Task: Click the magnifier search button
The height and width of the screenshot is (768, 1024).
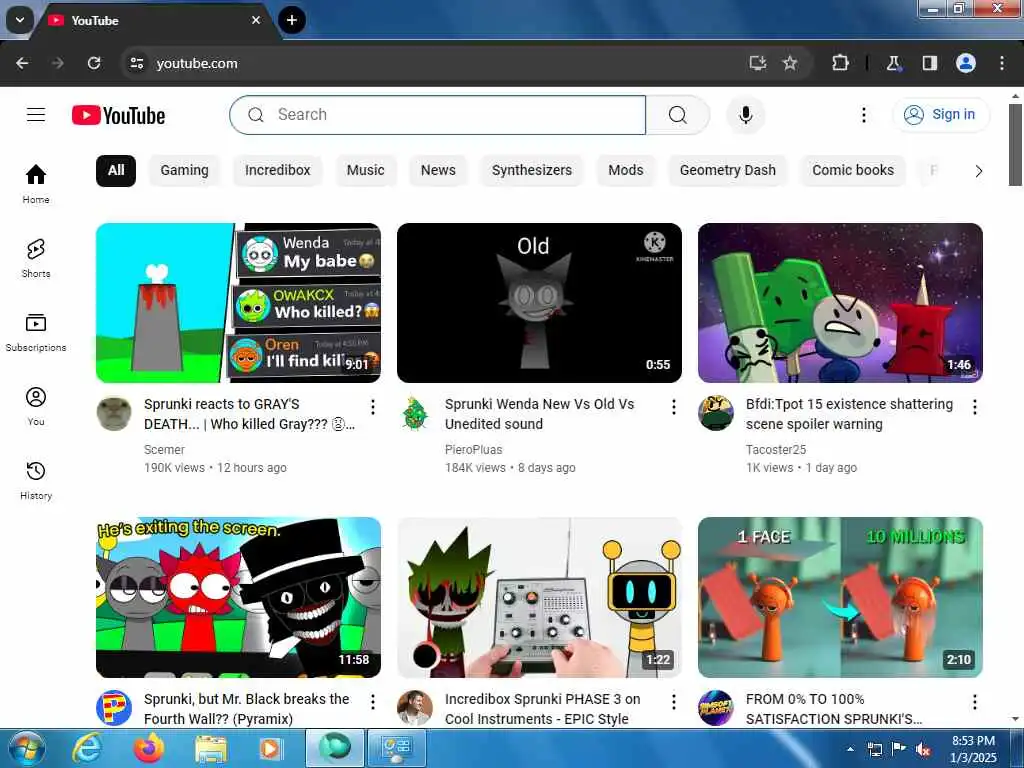Action: coord(678,115)
